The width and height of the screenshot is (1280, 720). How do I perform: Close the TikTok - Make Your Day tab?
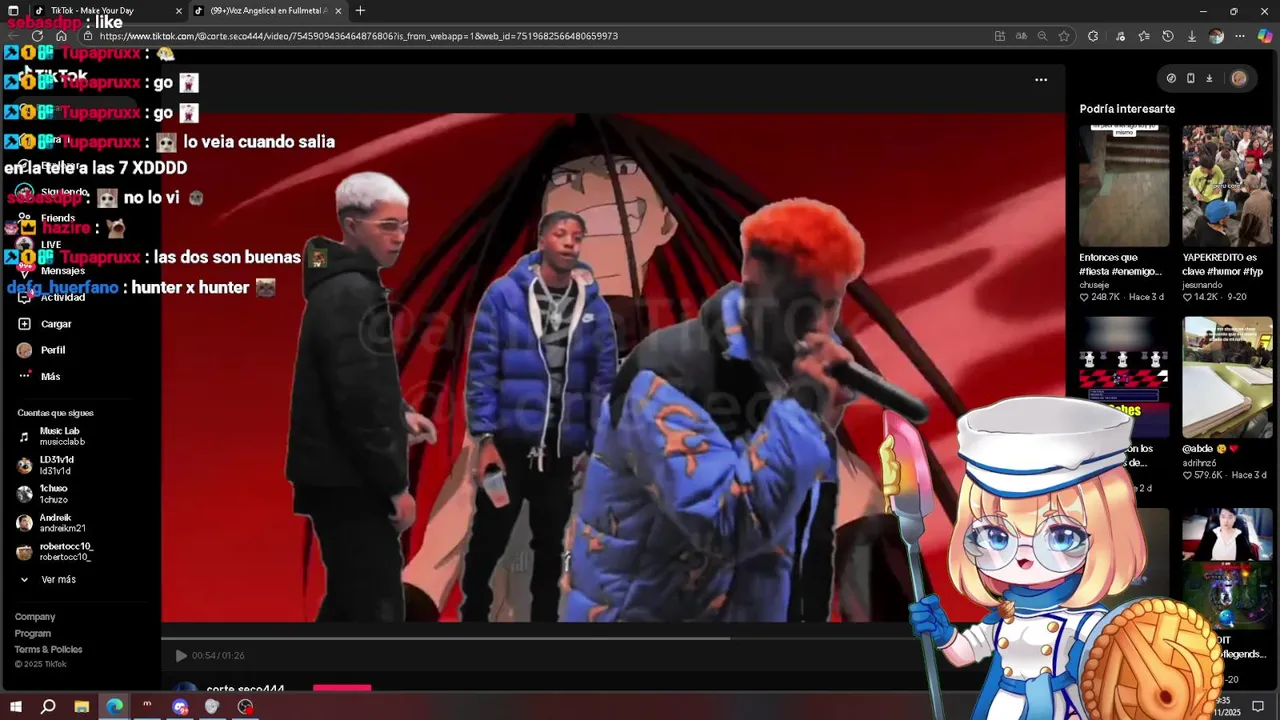point(179,11)
